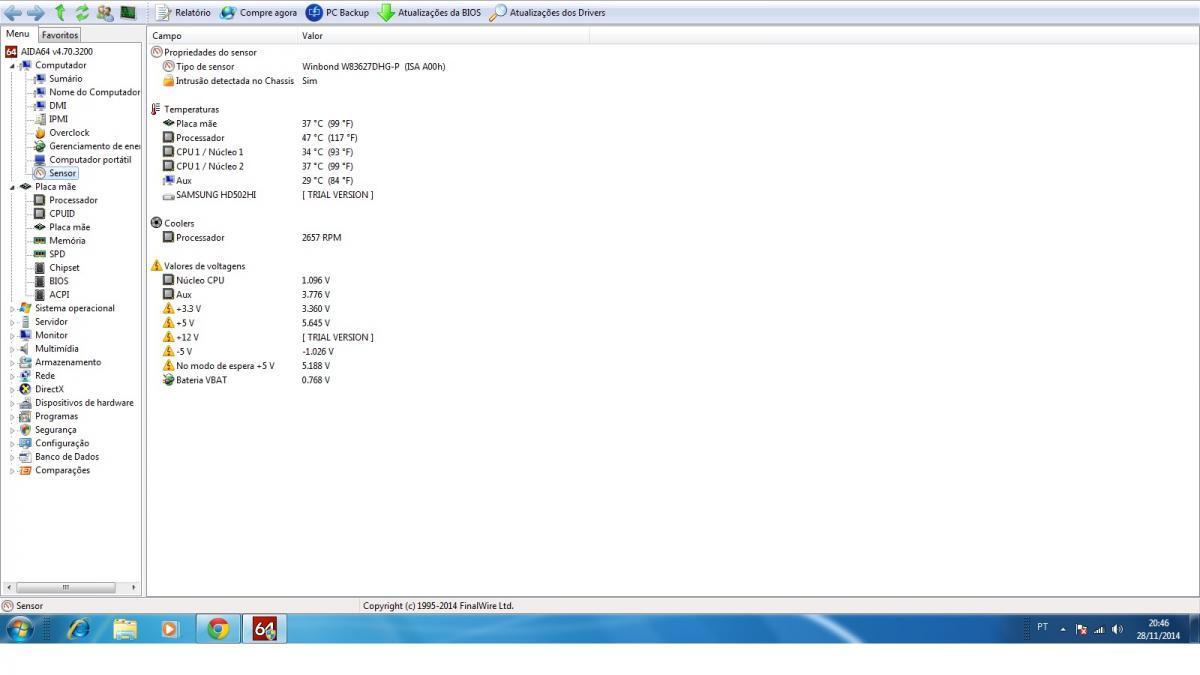Select Dispositivos de hardware in the tree
The height and width of the screenshot is (675, 1200).
84,403
